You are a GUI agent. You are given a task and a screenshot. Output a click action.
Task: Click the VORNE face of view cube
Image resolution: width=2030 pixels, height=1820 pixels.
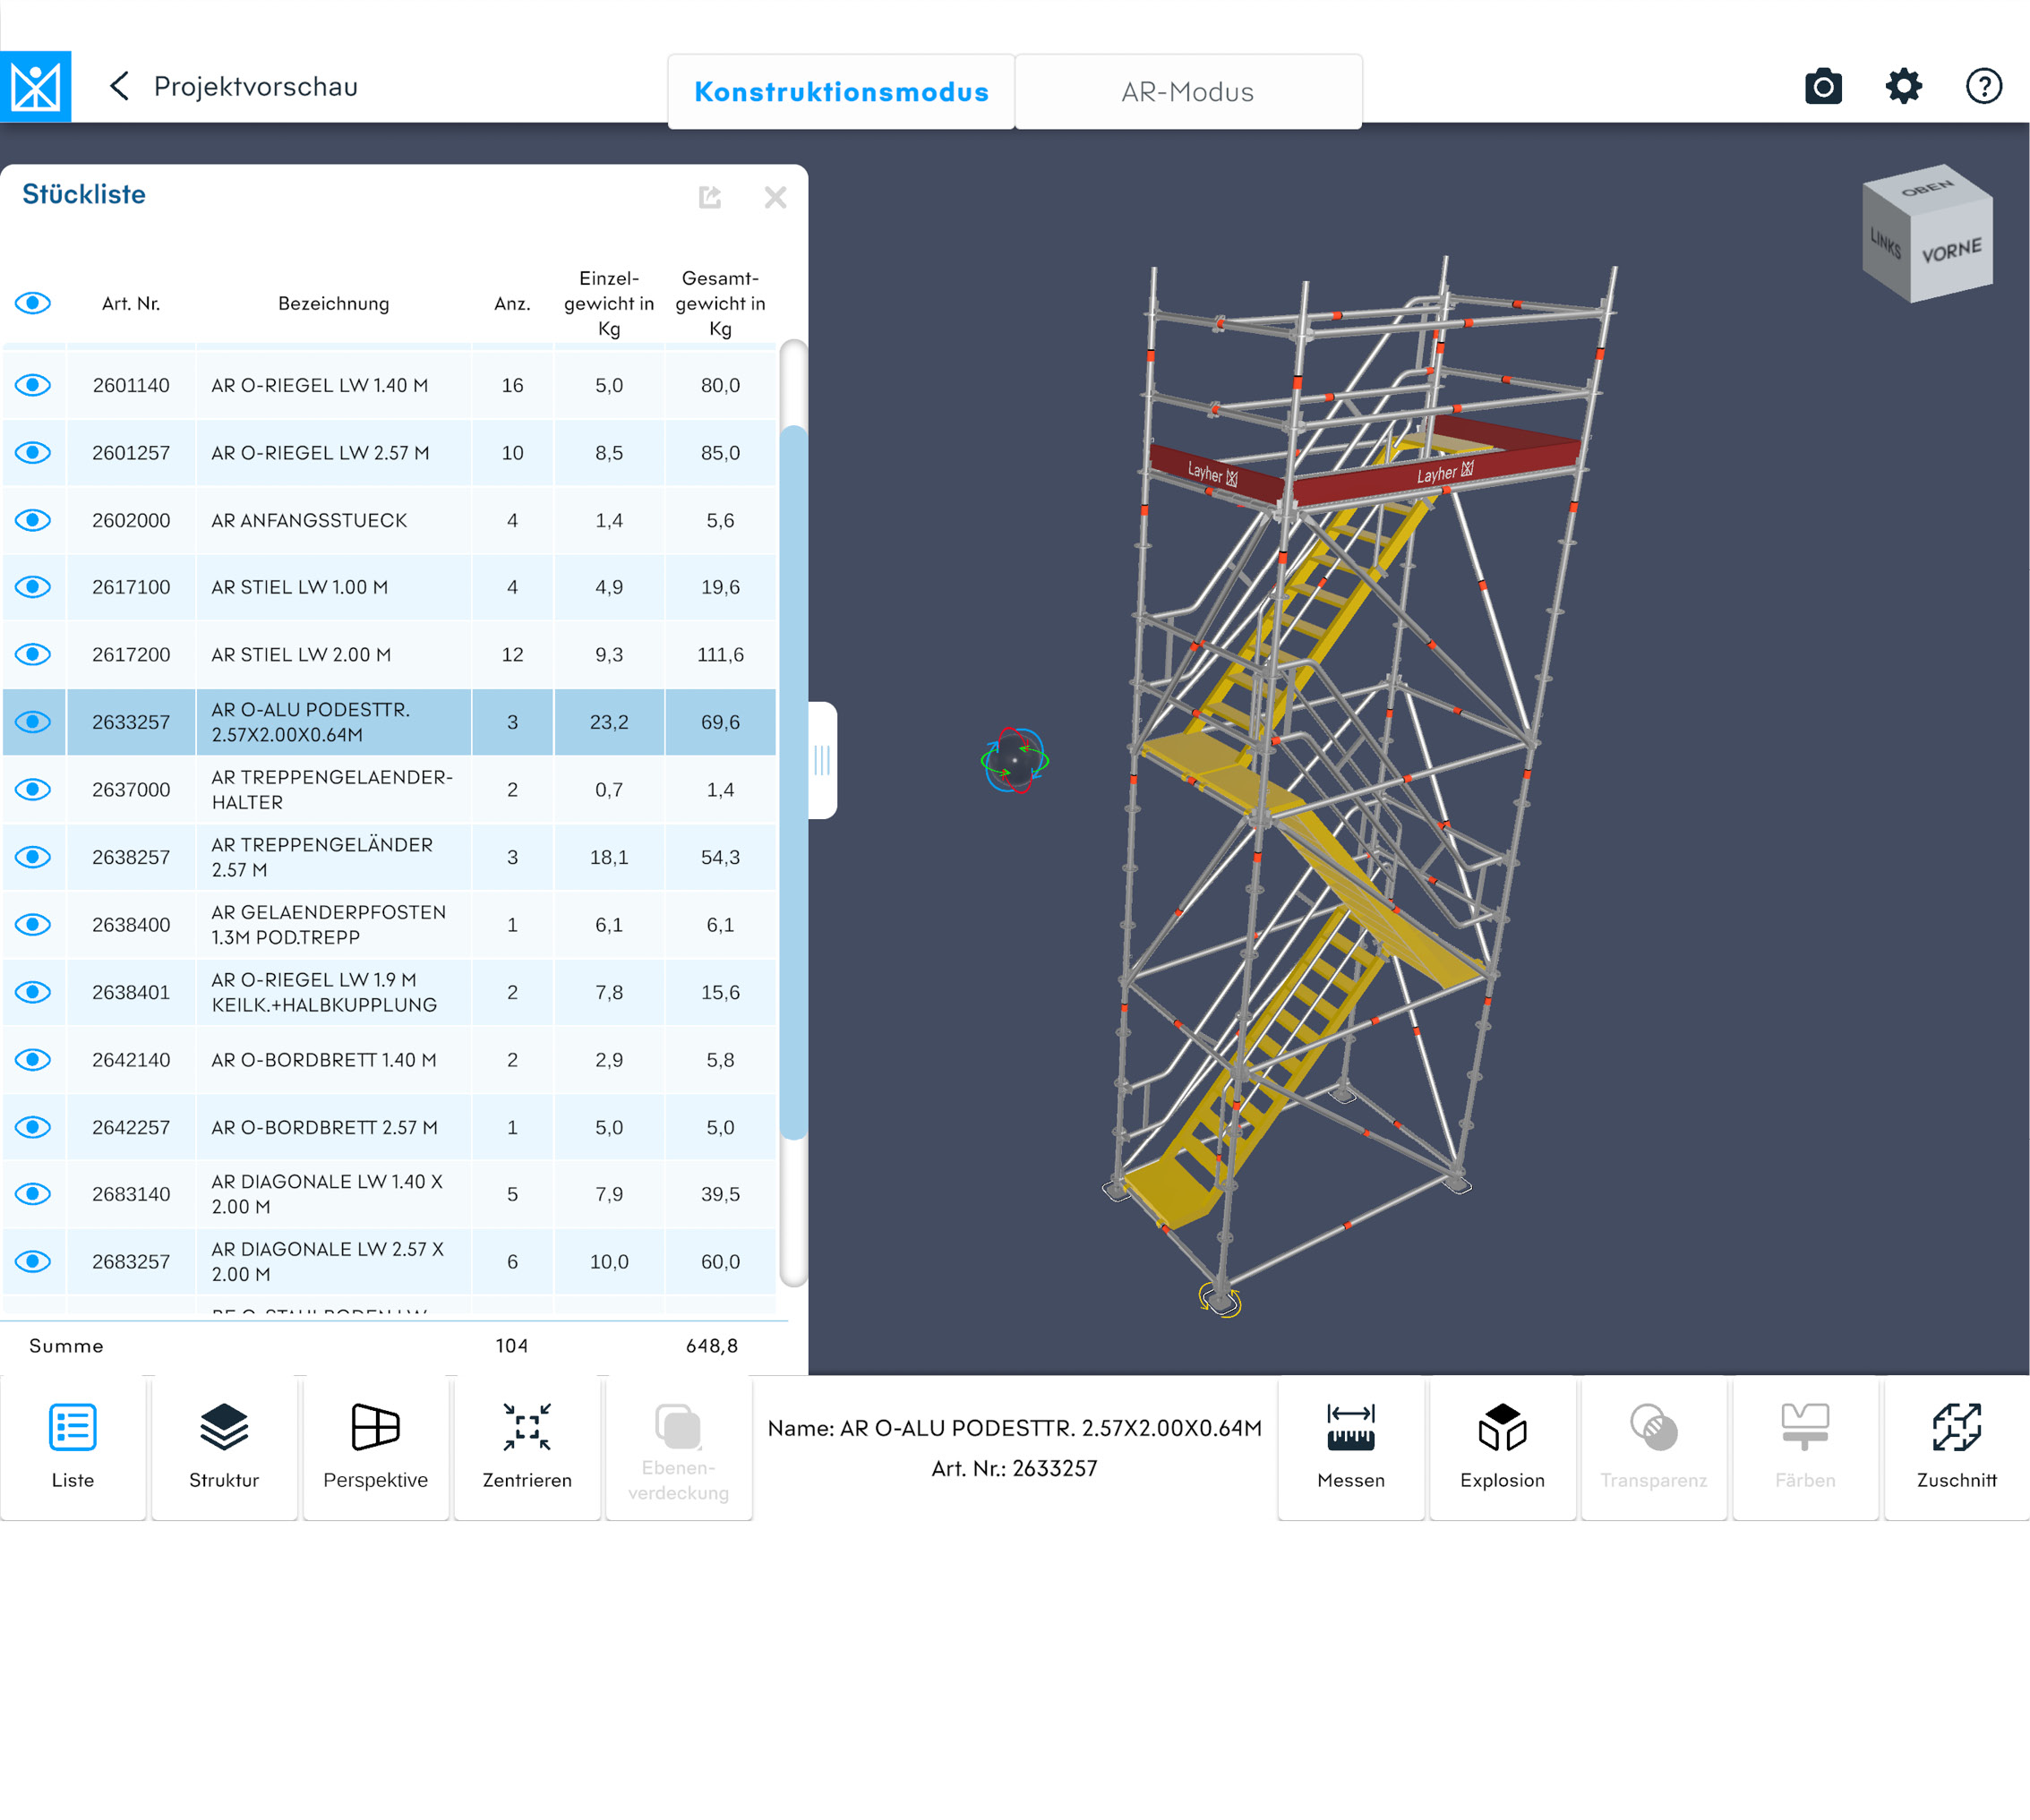[x=1951, y=250]
